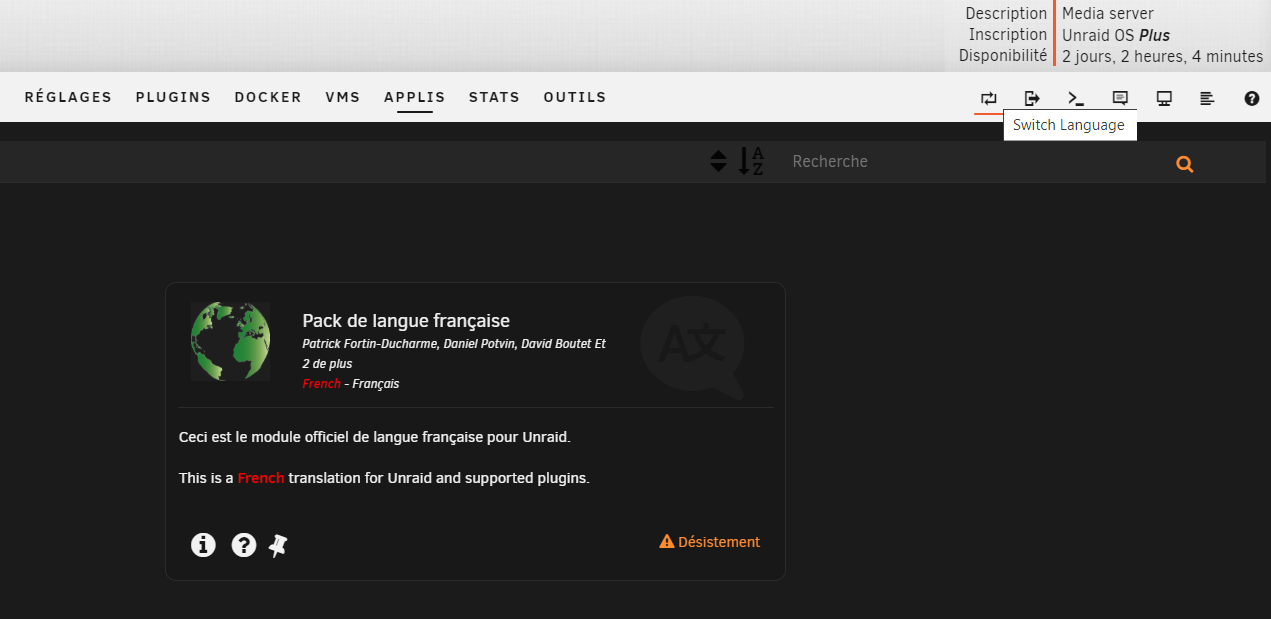Go to the PLUGINS tab
The image size is (1271, 619).
(173, 98)
